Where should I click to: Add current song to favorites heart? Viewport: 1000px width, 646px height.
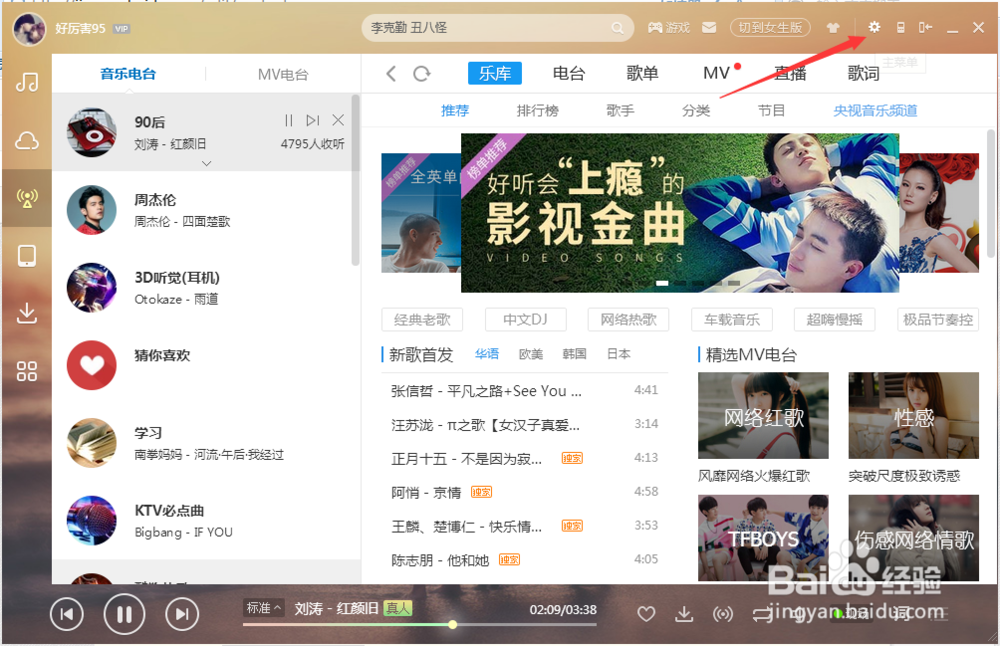[646, 613]
